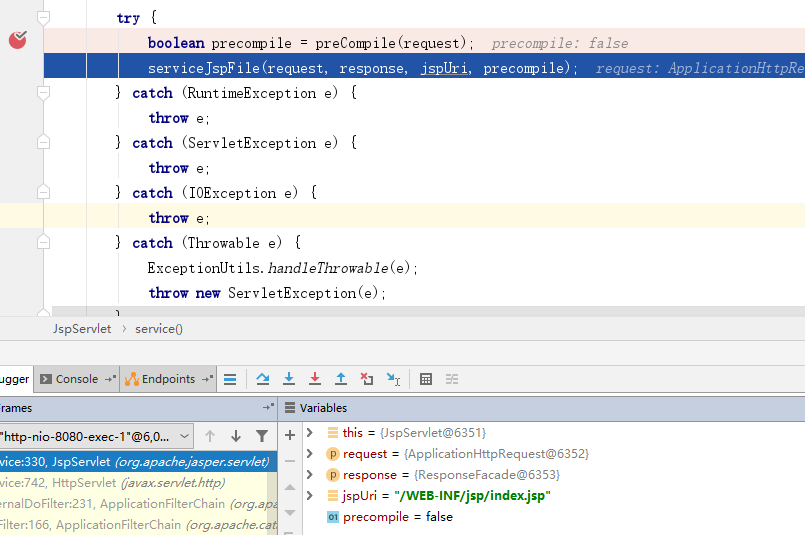
Task: Click the JspServlet breadcrumb
Action: (x=82, y=328)
